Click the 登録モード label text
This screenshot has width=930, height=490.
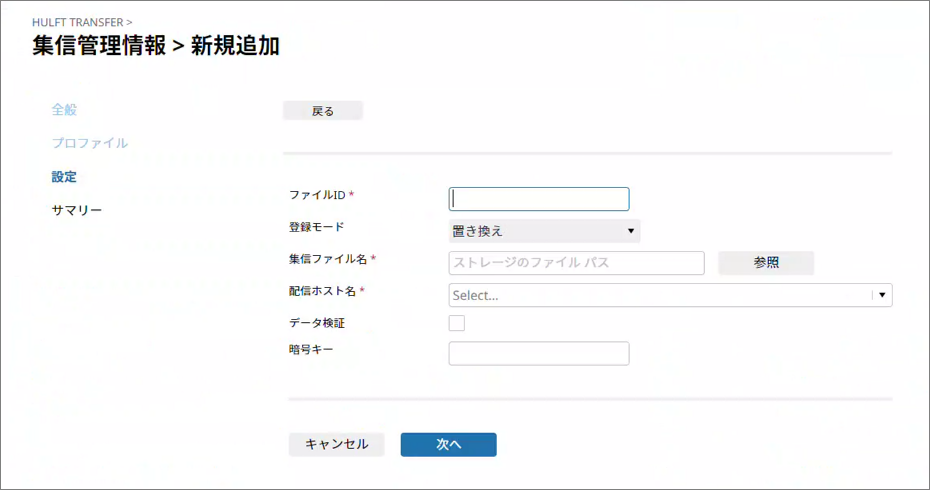tap(316, 227)
